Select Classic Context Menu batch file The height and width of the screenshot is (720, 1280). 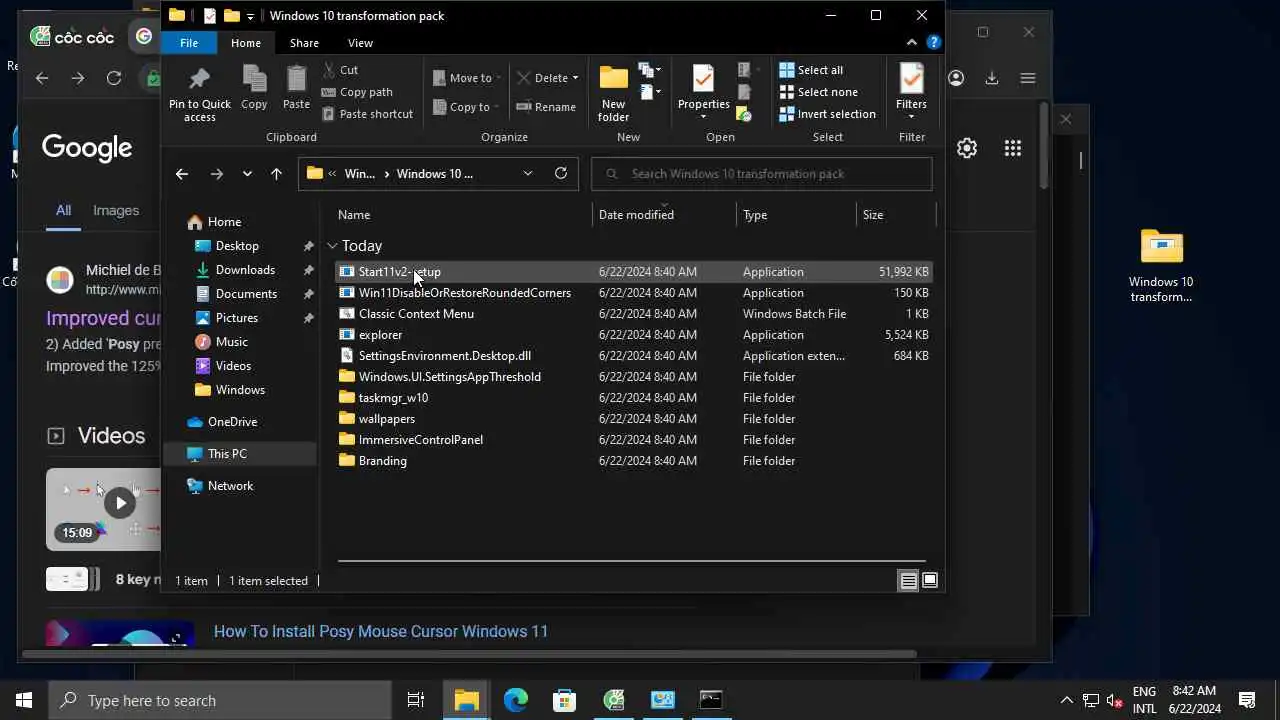[633, 314]
